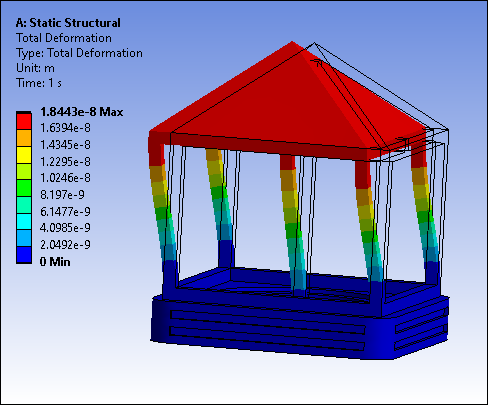488x405 pixels.
Task: Click the bright green legend color band
Action: tap(24, 188)
